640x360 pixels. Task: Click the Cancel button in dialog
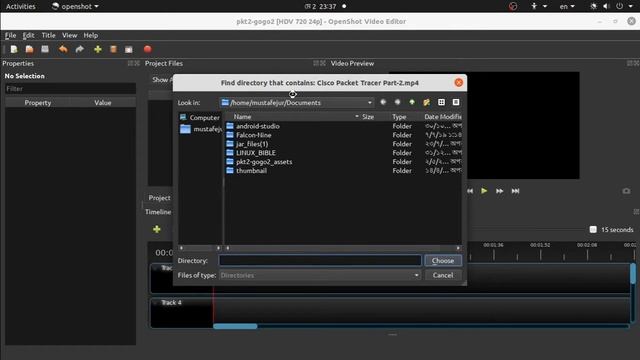click(x=443, y=276)
